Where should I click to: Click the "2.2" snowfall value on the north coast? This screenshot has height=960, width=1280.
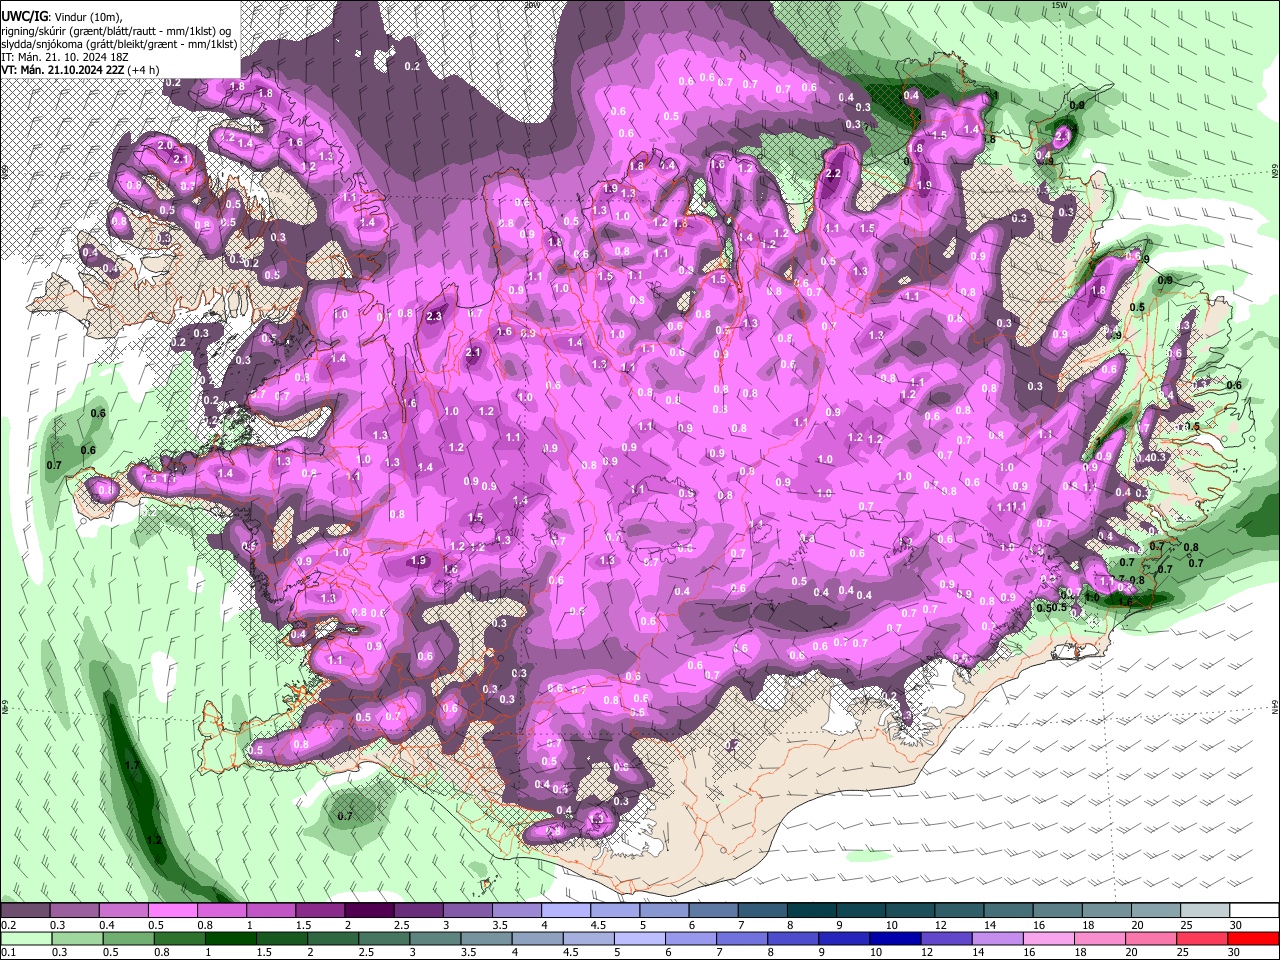[832, 173]
